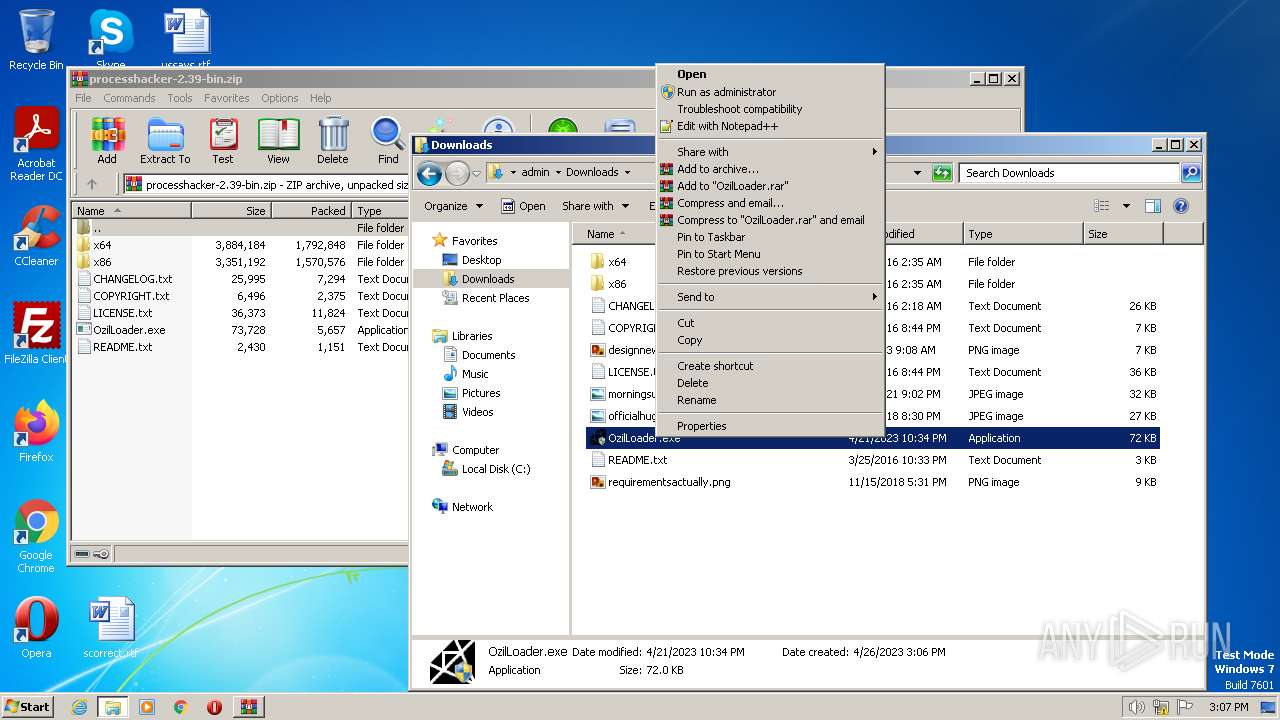The height and width of the screenshot is (720, 1280).
Task: Open Recycle Bin desktop icon
Action: click(36, 39)
